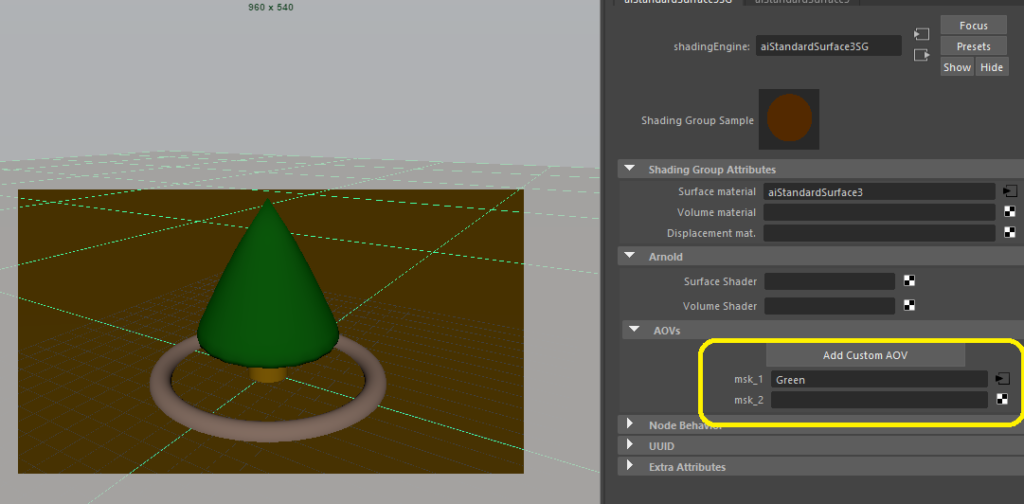Expand the UUID section
Viewport: 1024px width, 504px height.
tap(630, 445)
